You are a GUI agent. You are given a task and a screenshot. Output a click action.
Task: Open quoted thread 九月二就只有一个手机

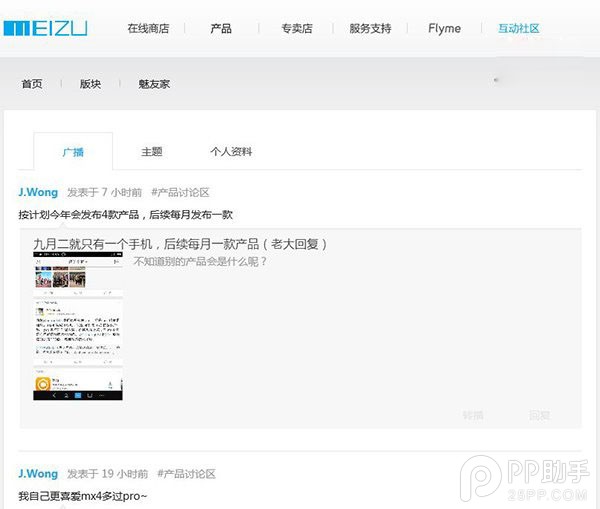coord(180,244)
